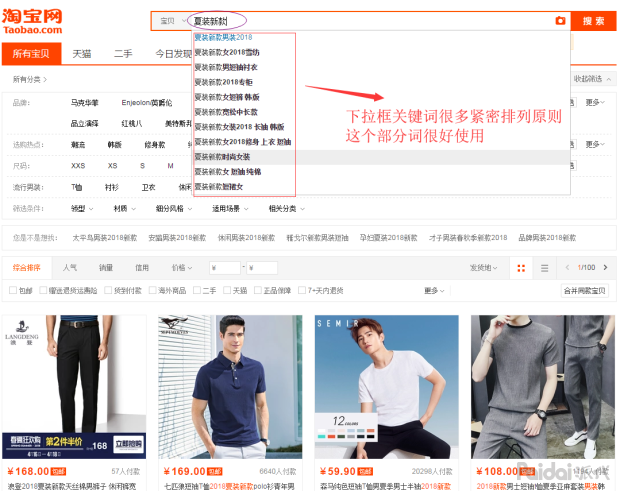620x491 pixels.
Task: Select brand Enjeolon/英爵伦
Action: (147, 103)
